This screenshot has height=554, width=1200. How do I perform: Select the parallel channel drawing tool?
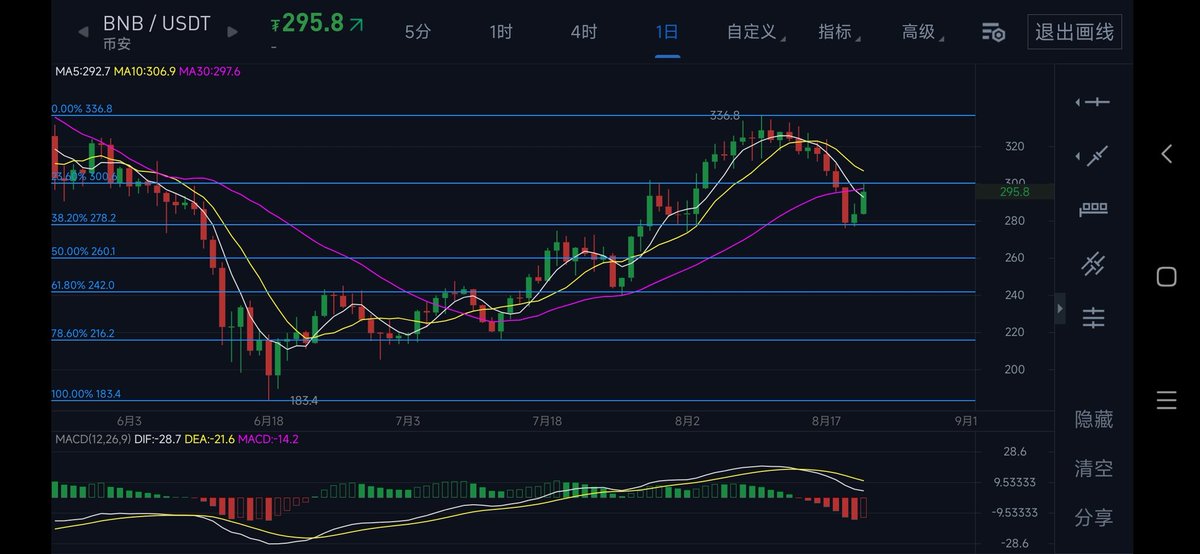(x=1093, y=264)
